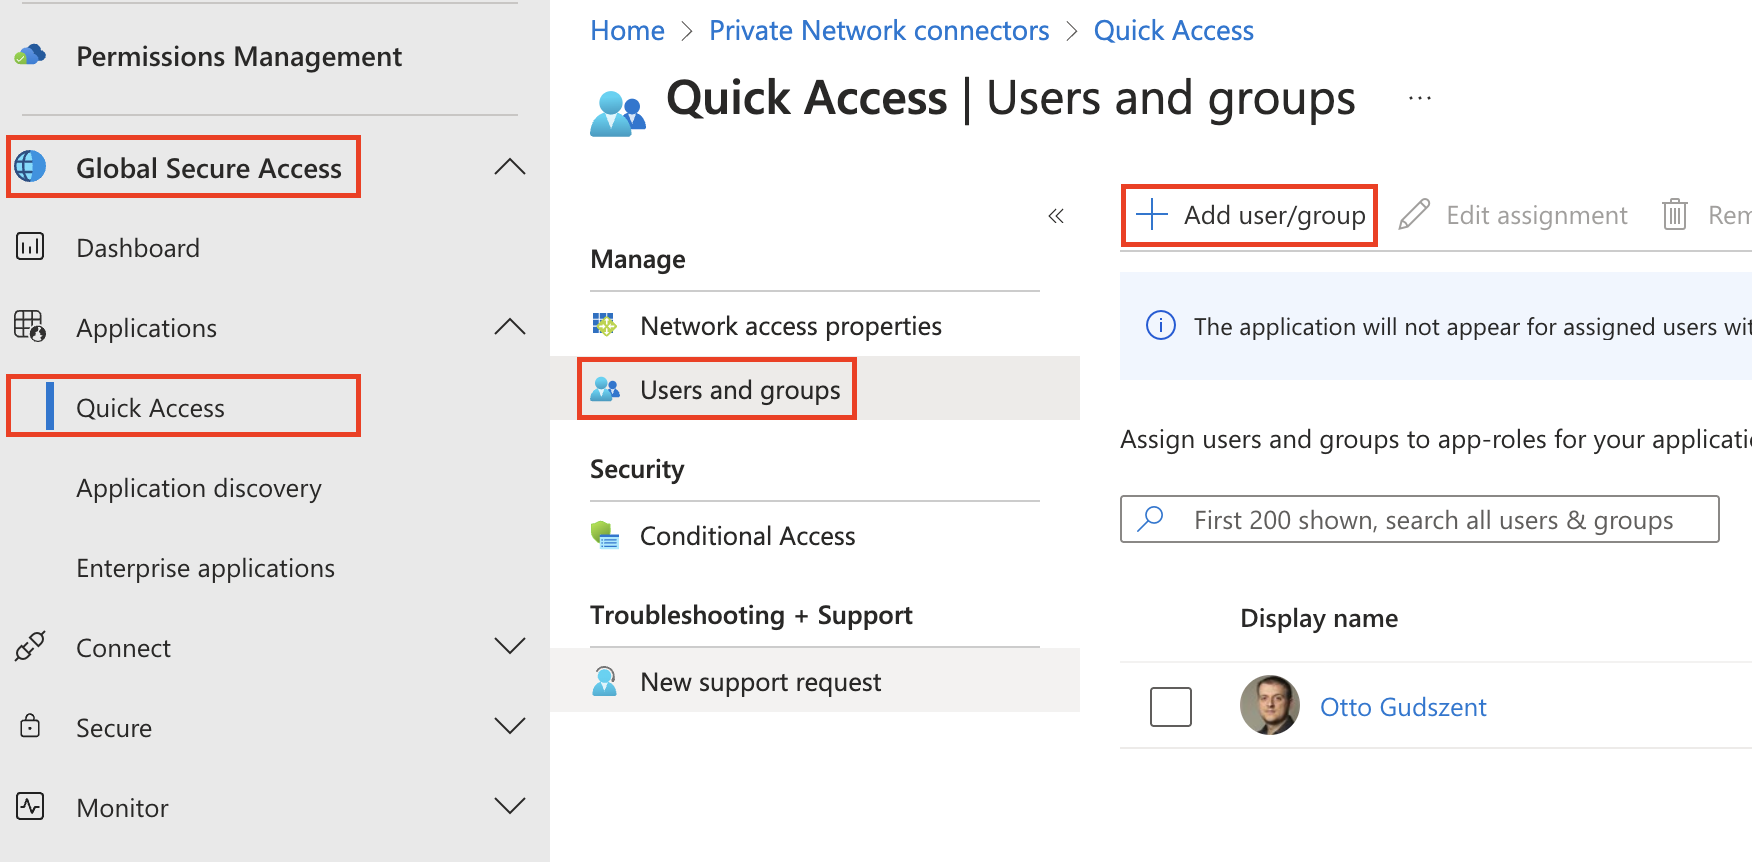
Task: Open Enterprise applications in the sidebar
Action: [205, 568]
